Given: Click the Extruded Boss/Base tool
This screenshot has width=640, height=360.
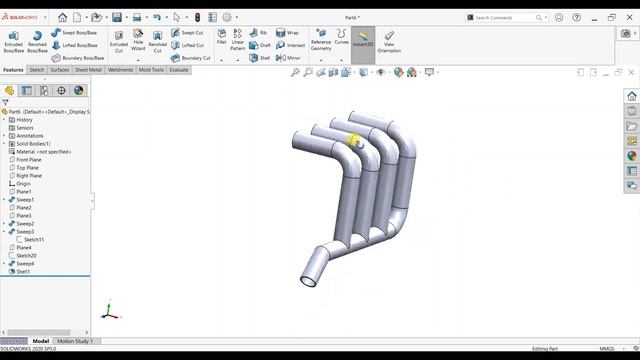Looking at the screenshot, I should 13,42.
